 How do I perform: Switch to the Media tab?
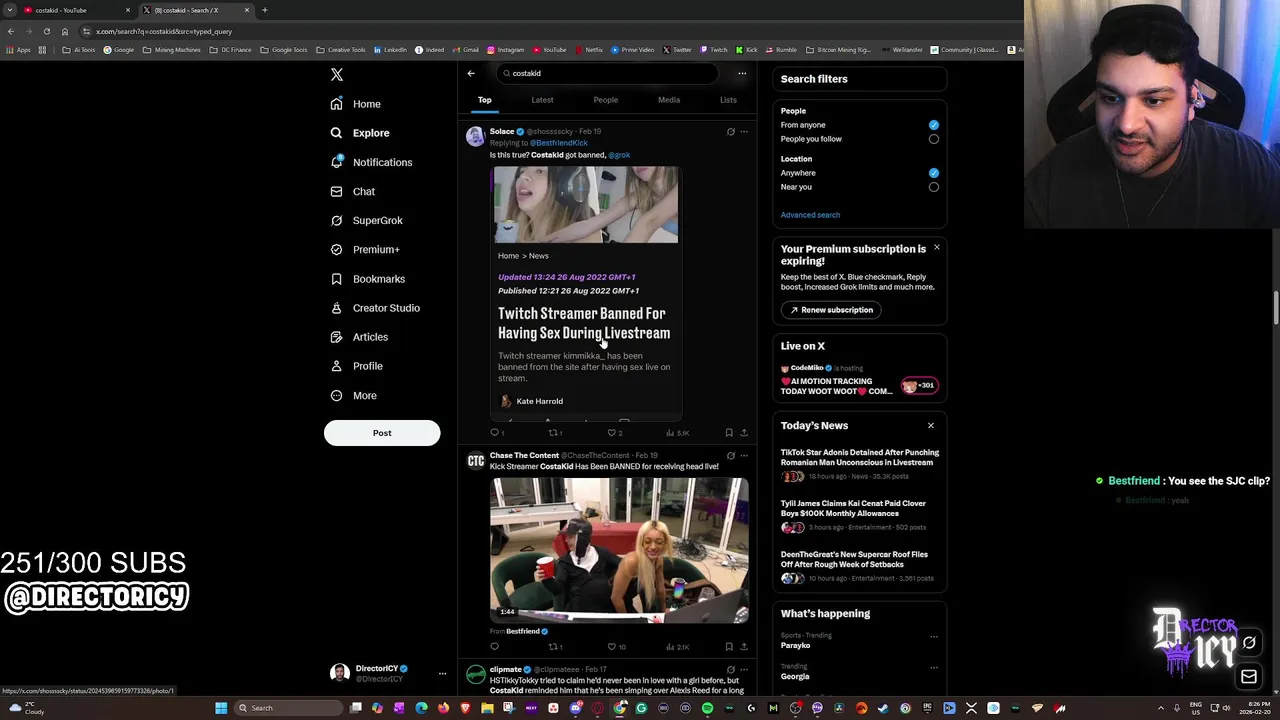click(x=669, y=100)
